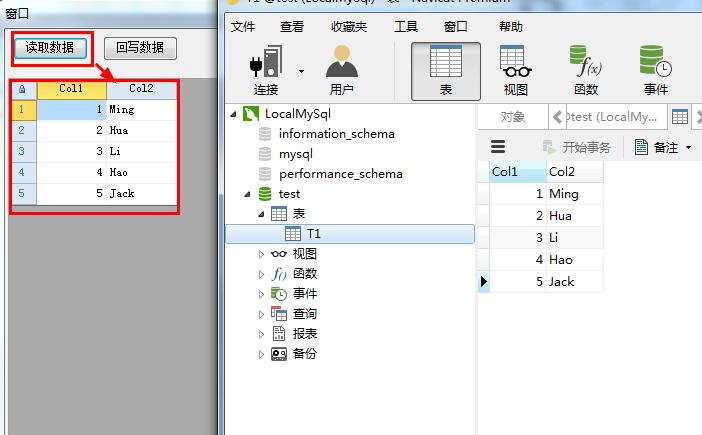702x435 pixels.
Task: Select the performance_schema database
Action: 340,174
